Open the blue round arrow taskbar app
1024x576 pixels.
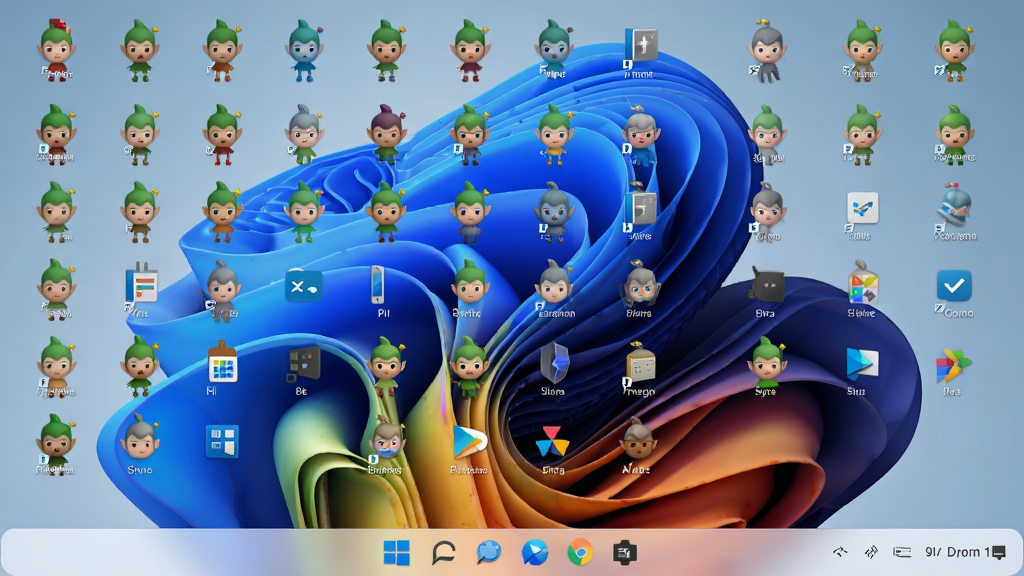[x=535, y=552]
